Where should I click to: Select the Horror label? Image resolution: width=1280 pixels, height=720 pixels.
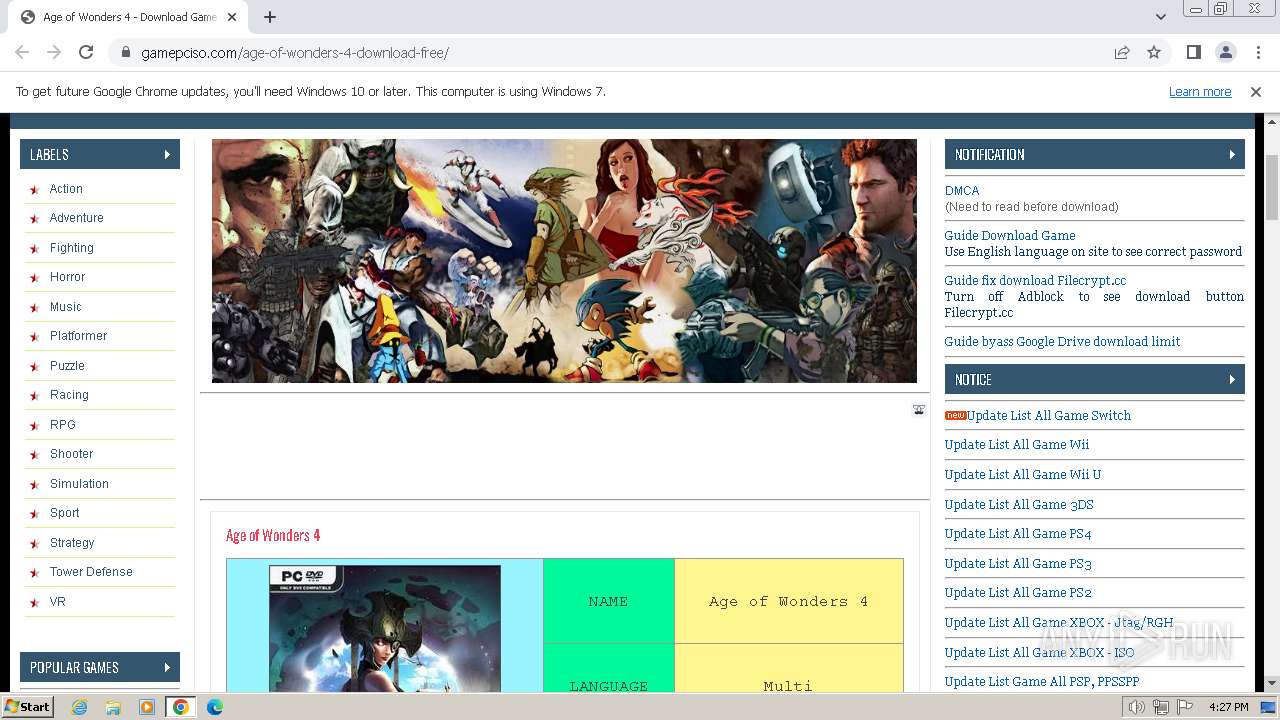tap(67, 277)
